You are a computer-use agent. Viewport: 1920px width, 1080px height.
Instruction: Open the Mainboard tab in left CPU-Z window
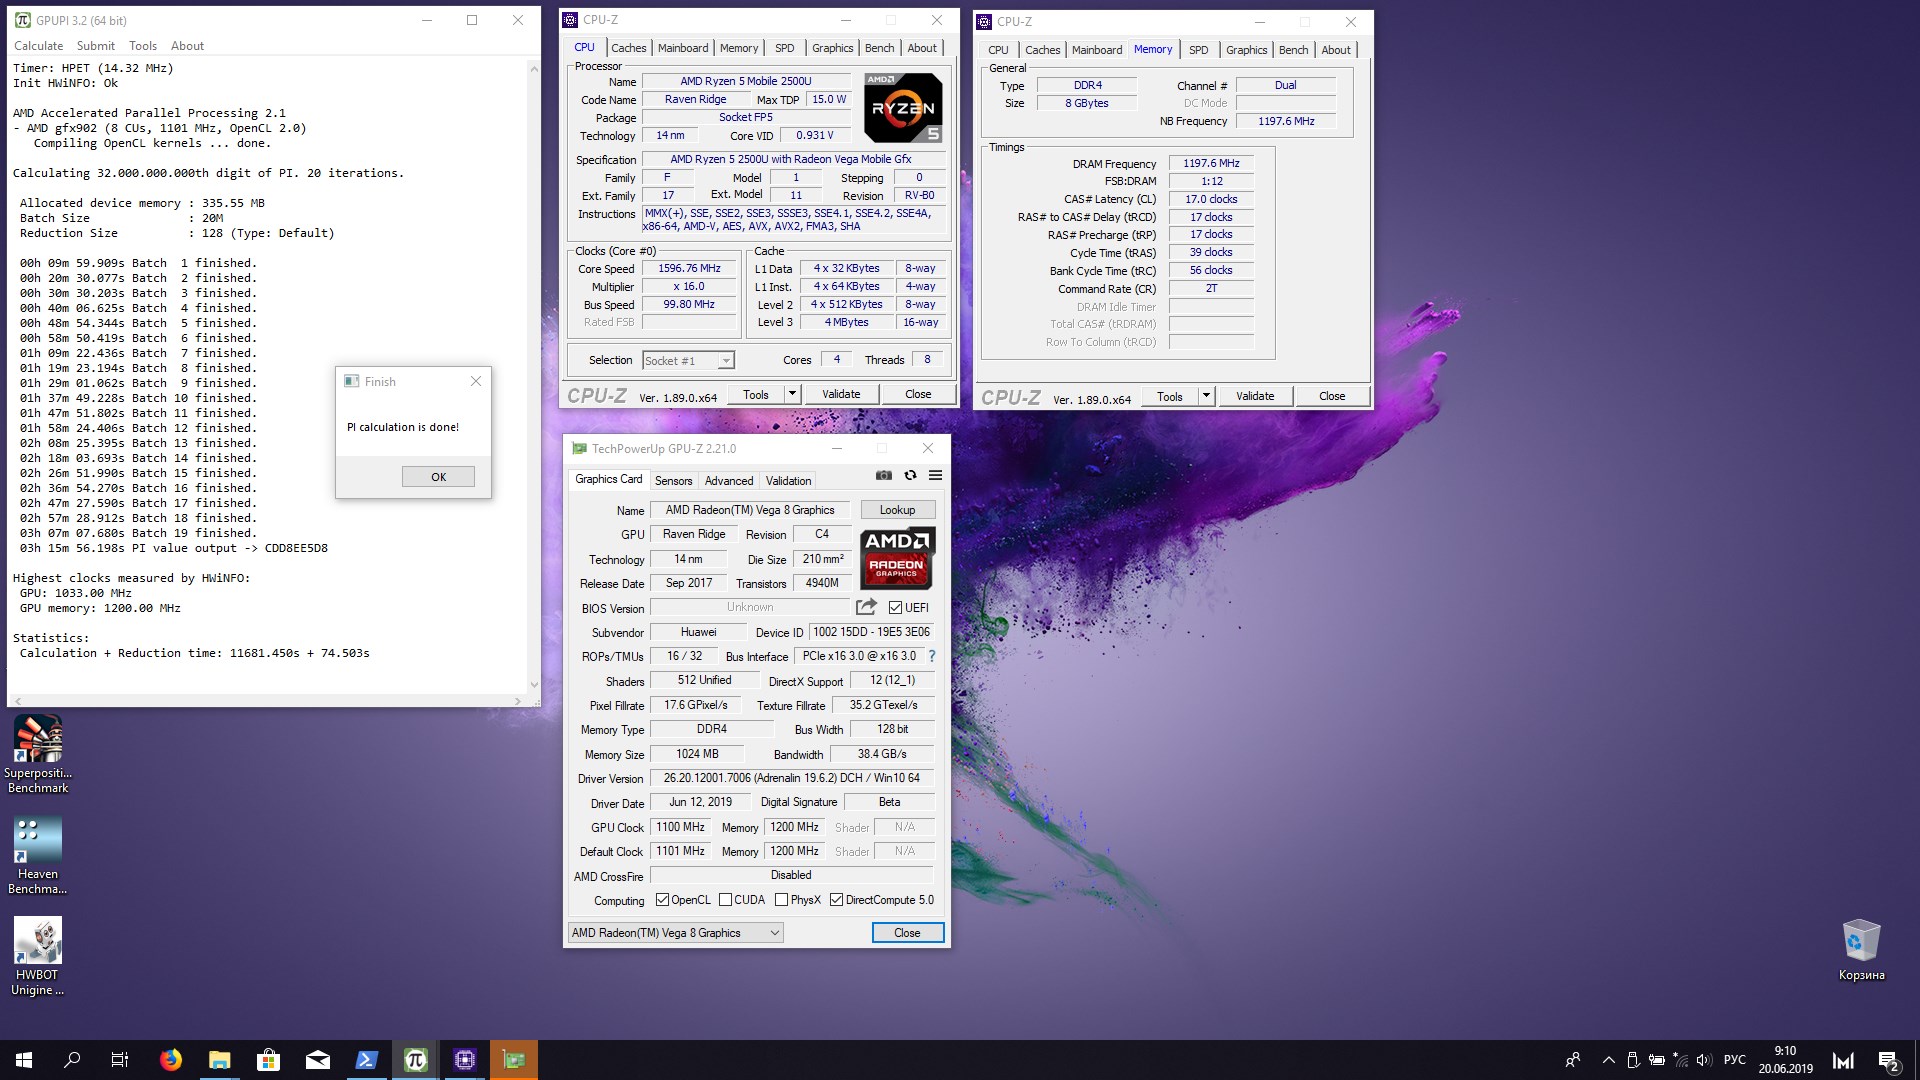pos(683,48)
